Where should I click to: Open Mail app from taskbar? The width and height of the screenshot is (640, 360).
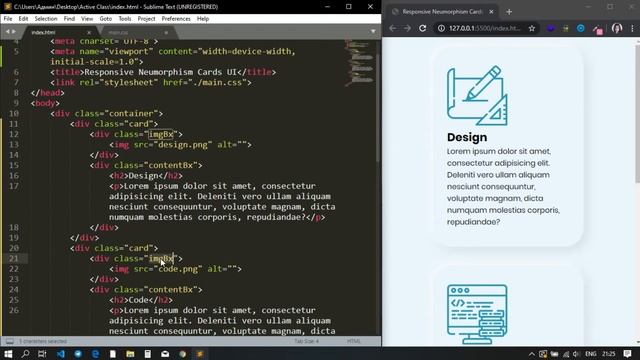point(165,354)
